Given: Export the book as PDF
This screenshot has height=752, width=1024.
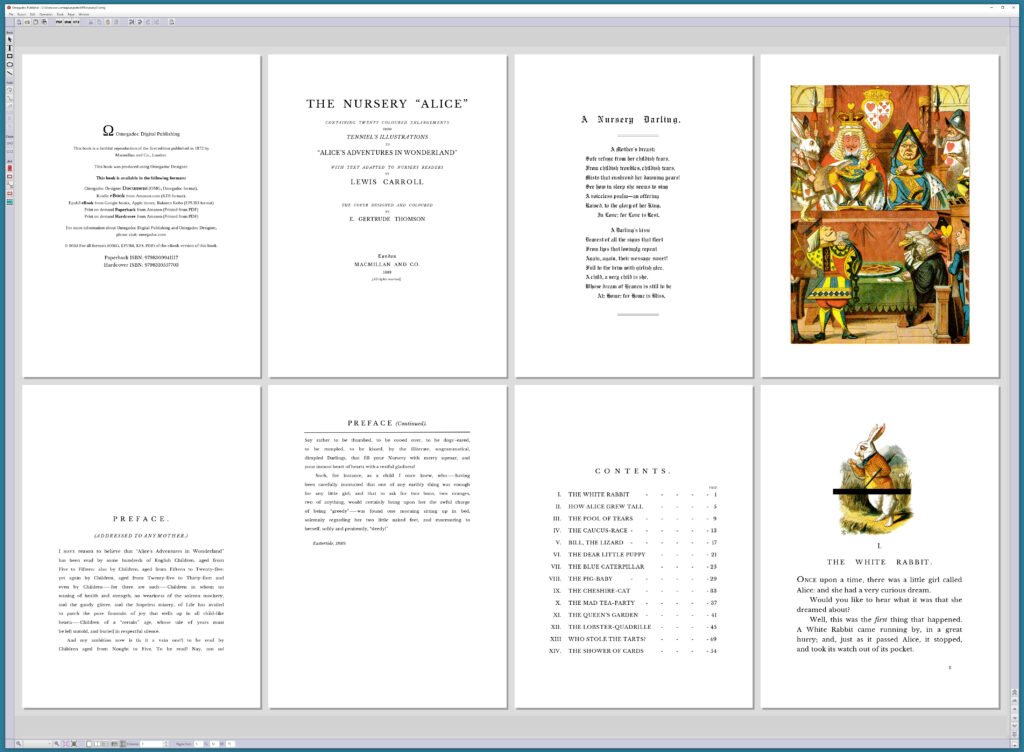Looking at the screenshot, I should point(59,22).
